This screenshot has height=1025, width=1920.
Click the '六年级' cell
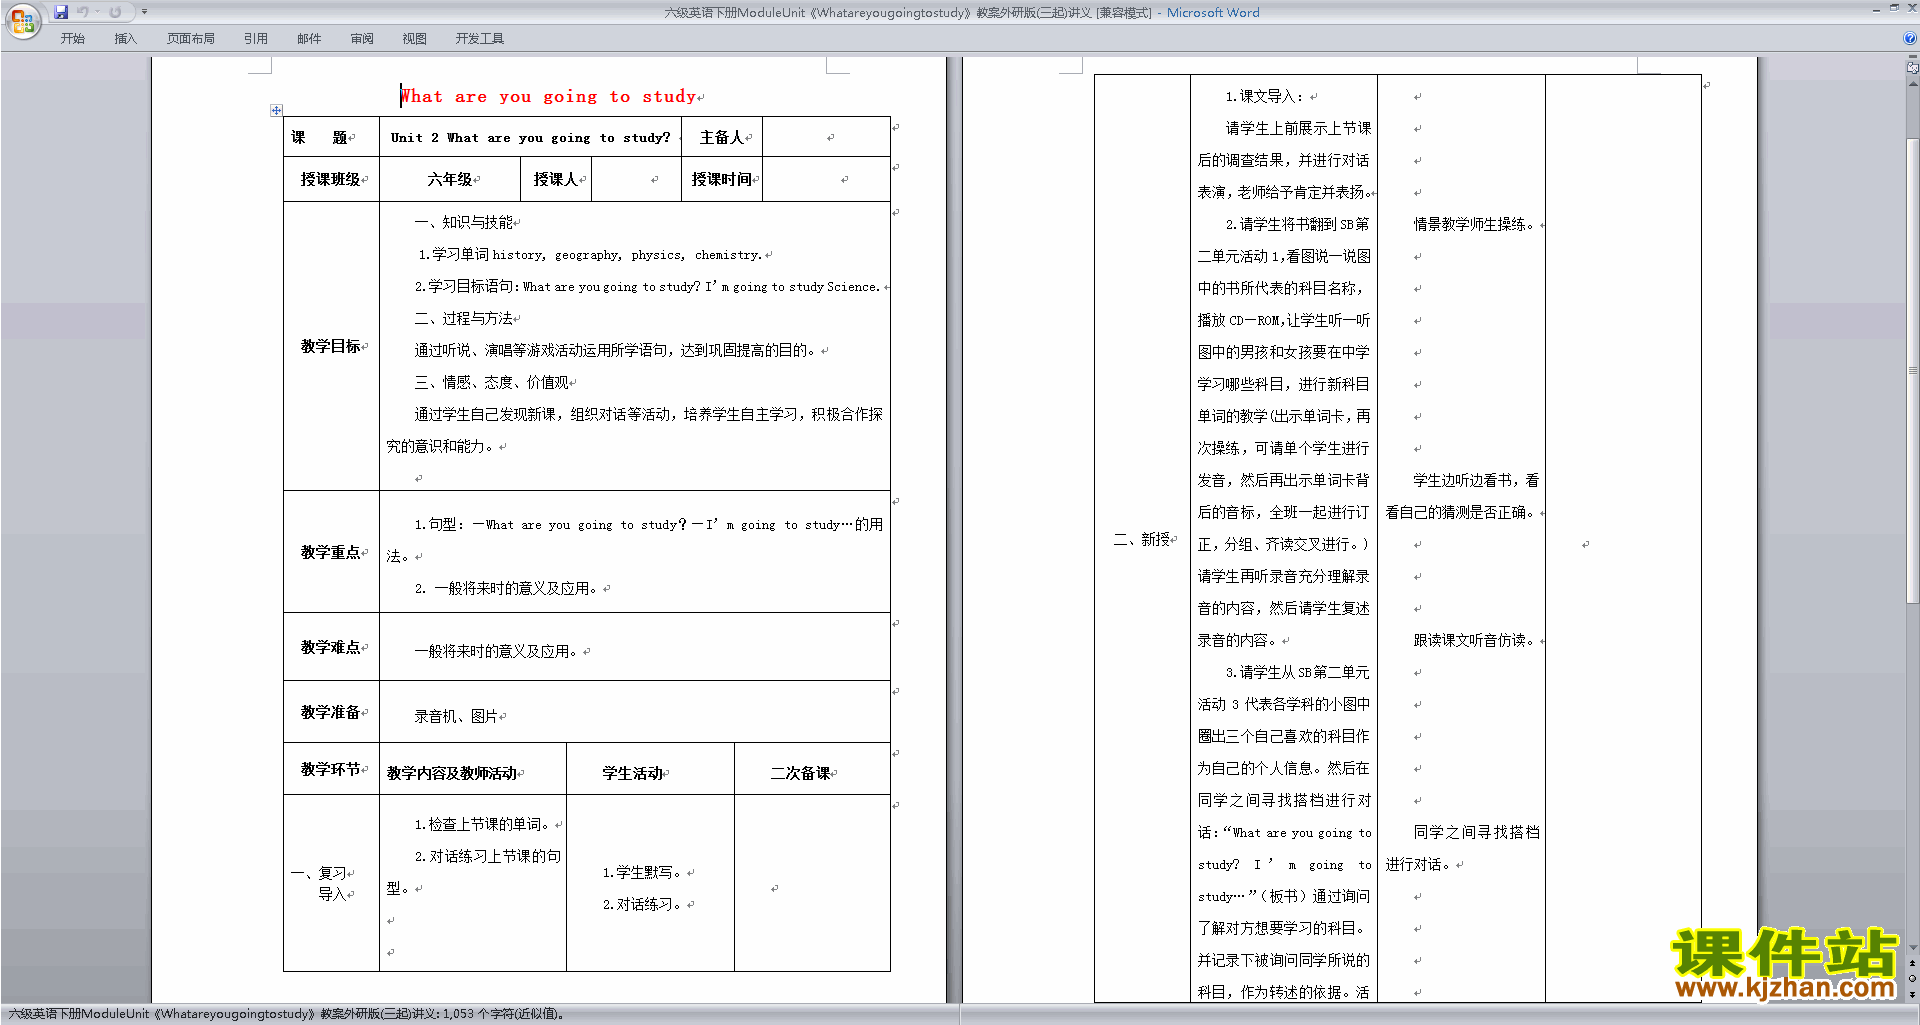(450, 179)
